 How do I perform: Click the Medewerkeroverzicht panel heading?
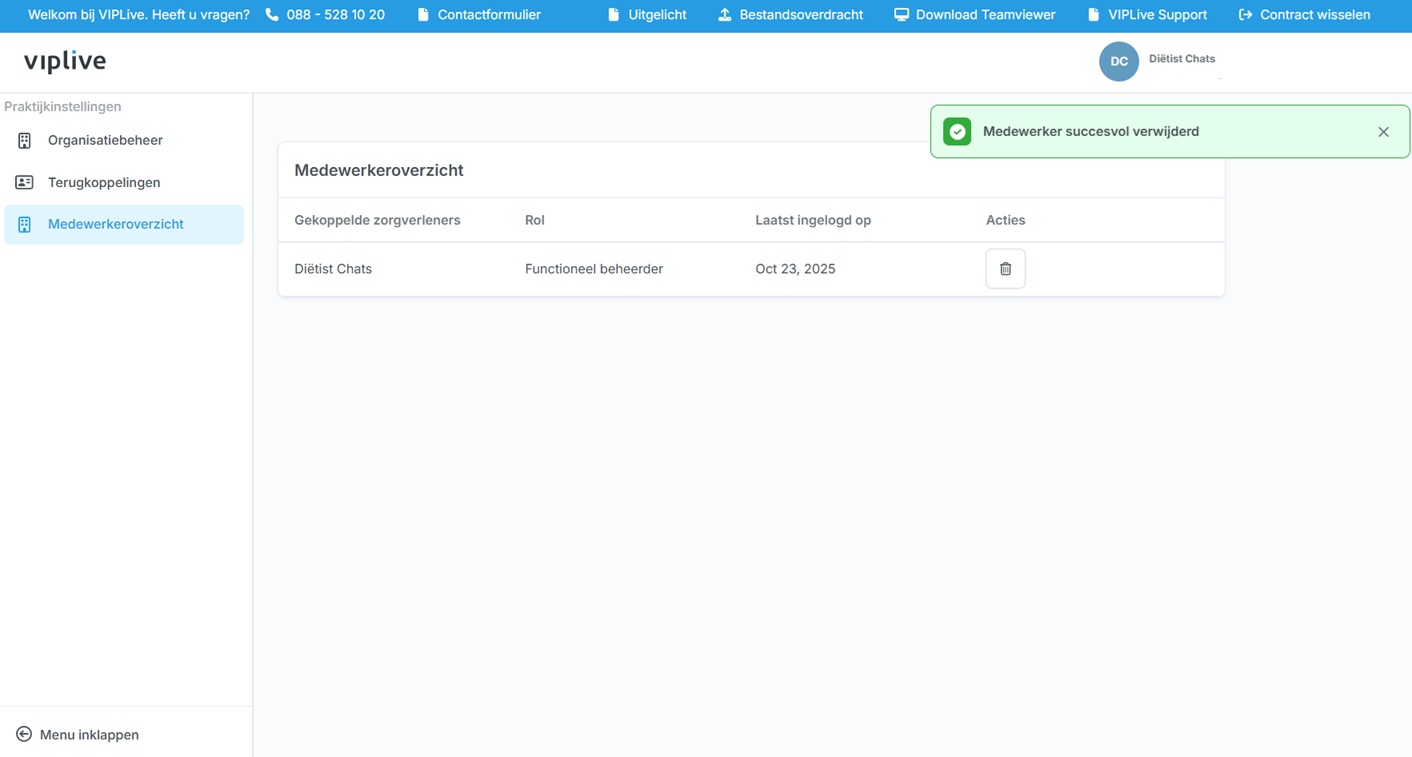[x=379, y=170]
